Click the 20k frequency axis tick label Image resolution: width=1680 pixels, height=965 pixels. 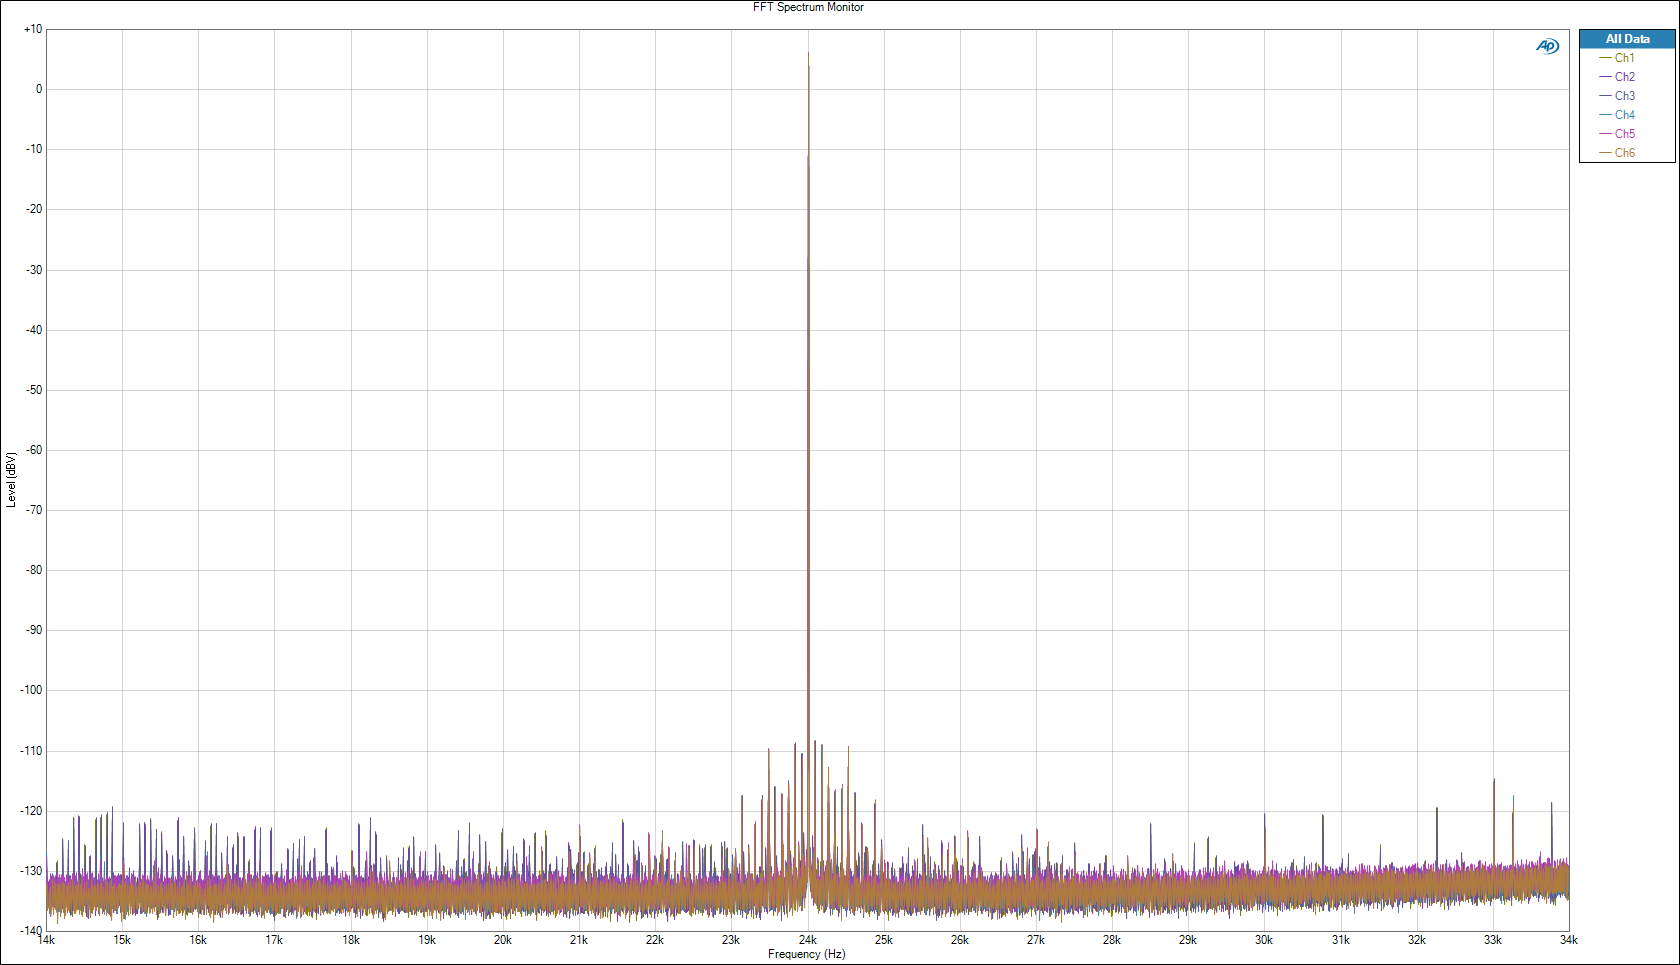click(502, 940)
